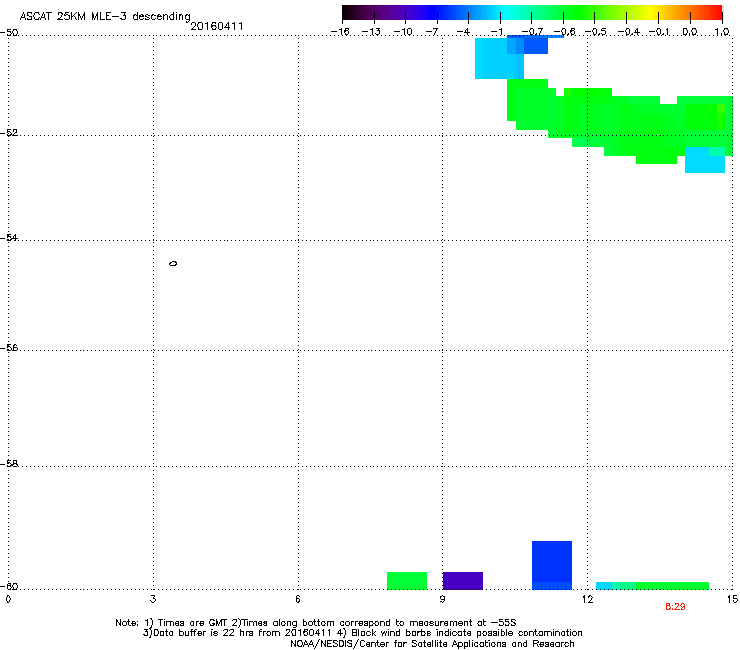Click the color bar label "-0.1"

pyautogui.click(x=659, y=32)
